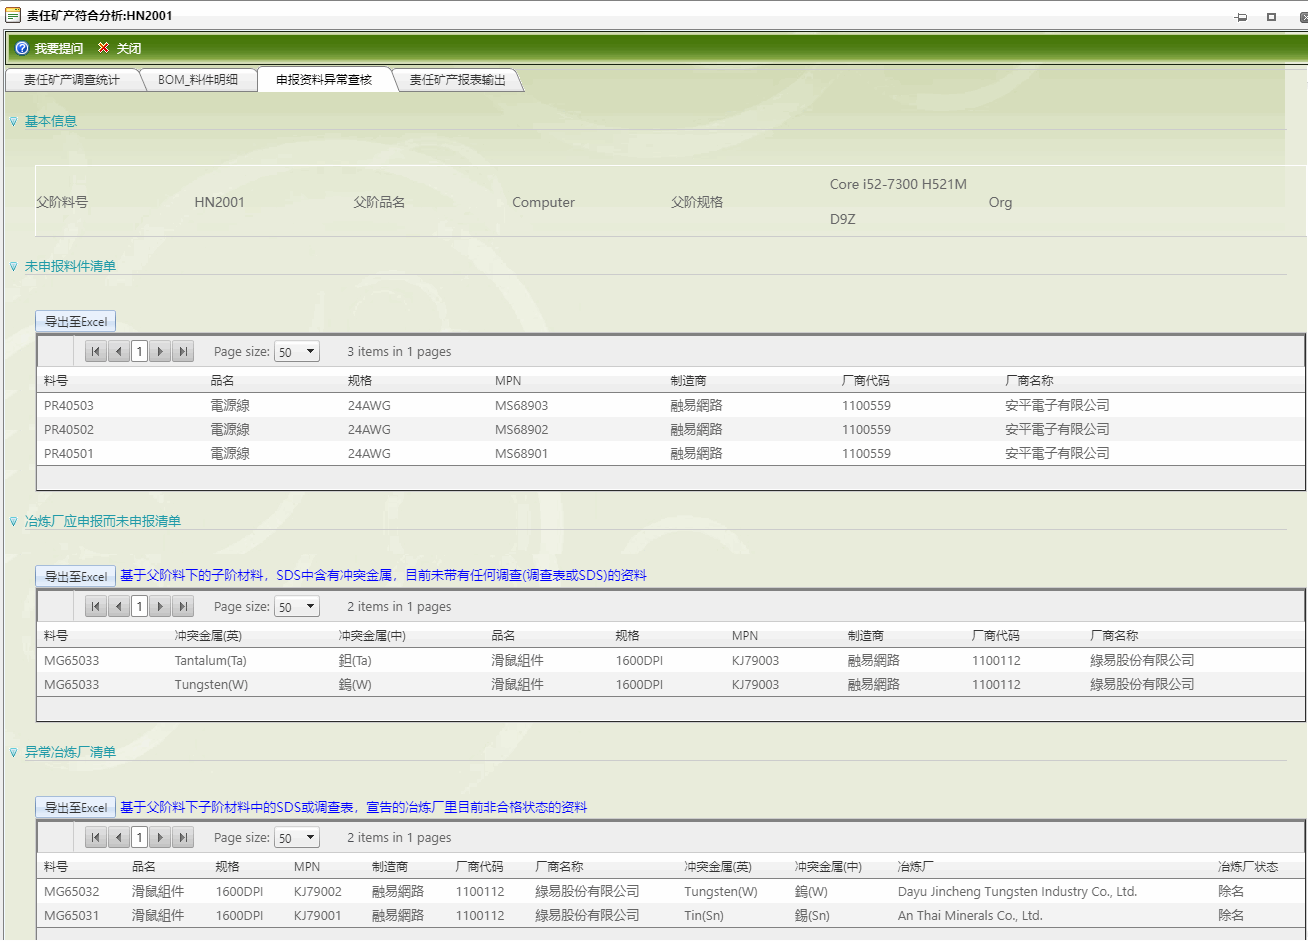Click the Tantalum(Ta) cell
The height and width of the screenshot is (941, 1308).
[x=210, y=661]
